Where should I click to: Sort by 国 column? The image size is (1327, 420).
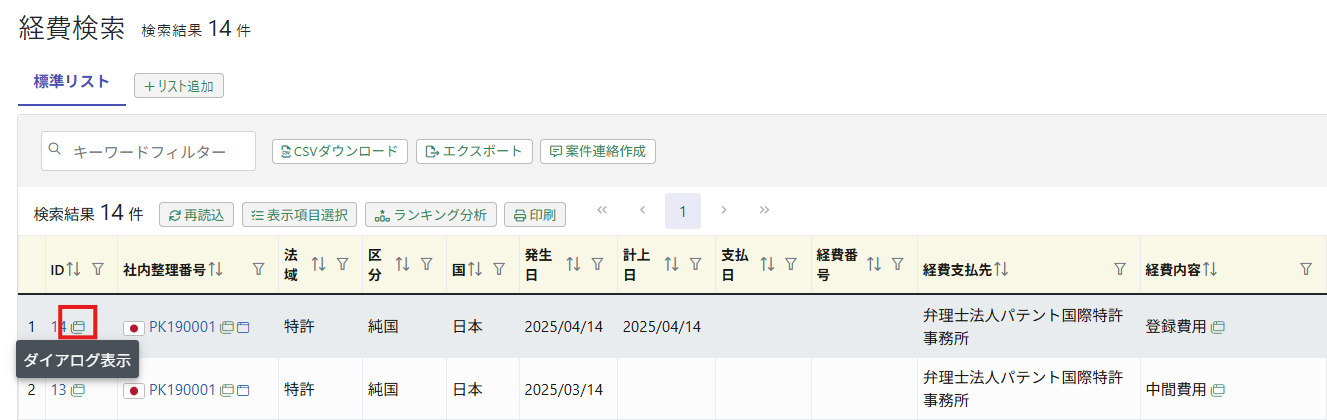pos(475,269)
